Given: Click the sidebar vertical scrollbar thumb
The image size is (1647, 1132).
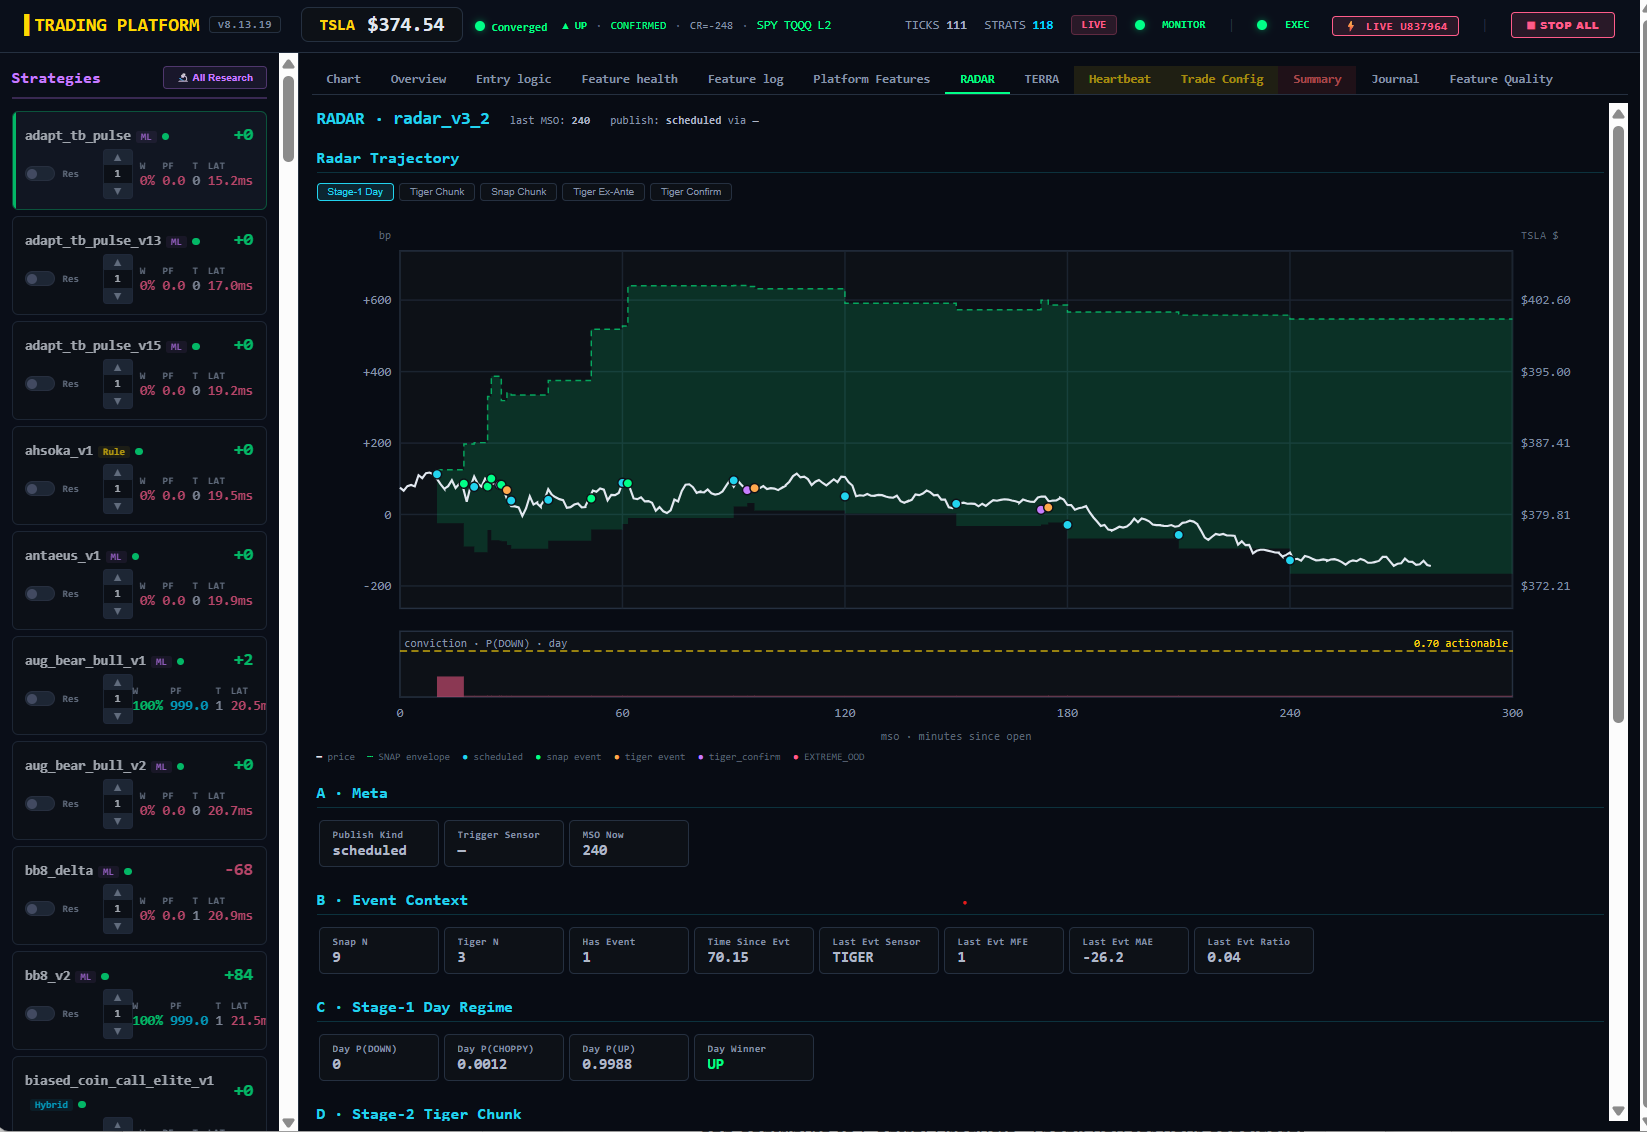Looking at the screenshot, I should [x=288, y=118].
